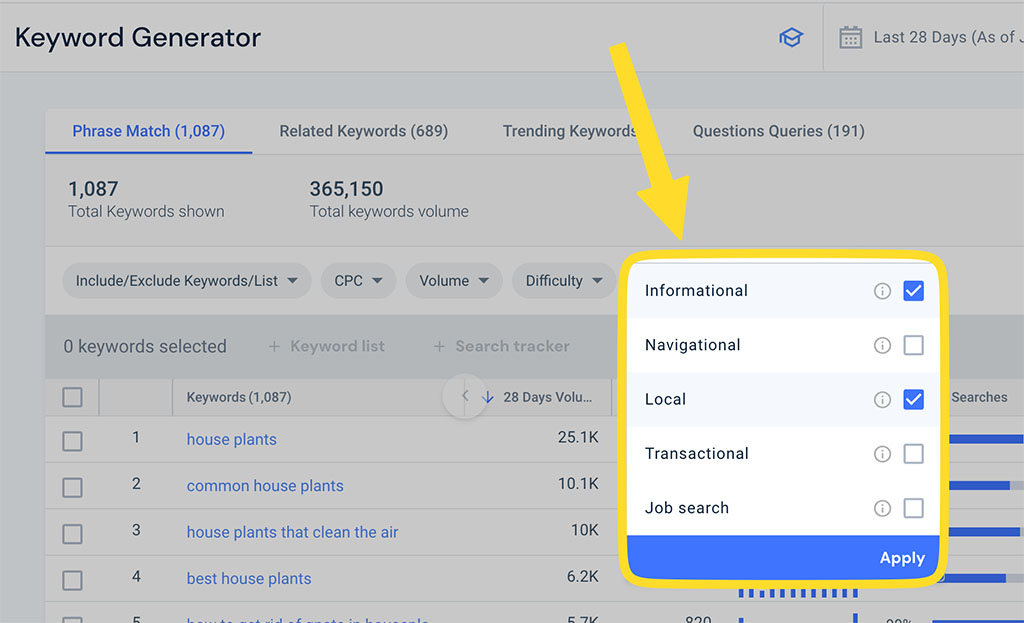Viewport: 1024px width, 623px height.
Task: Click info icon next to Job search
Action: pyautogui.click(x=882, y=507)
